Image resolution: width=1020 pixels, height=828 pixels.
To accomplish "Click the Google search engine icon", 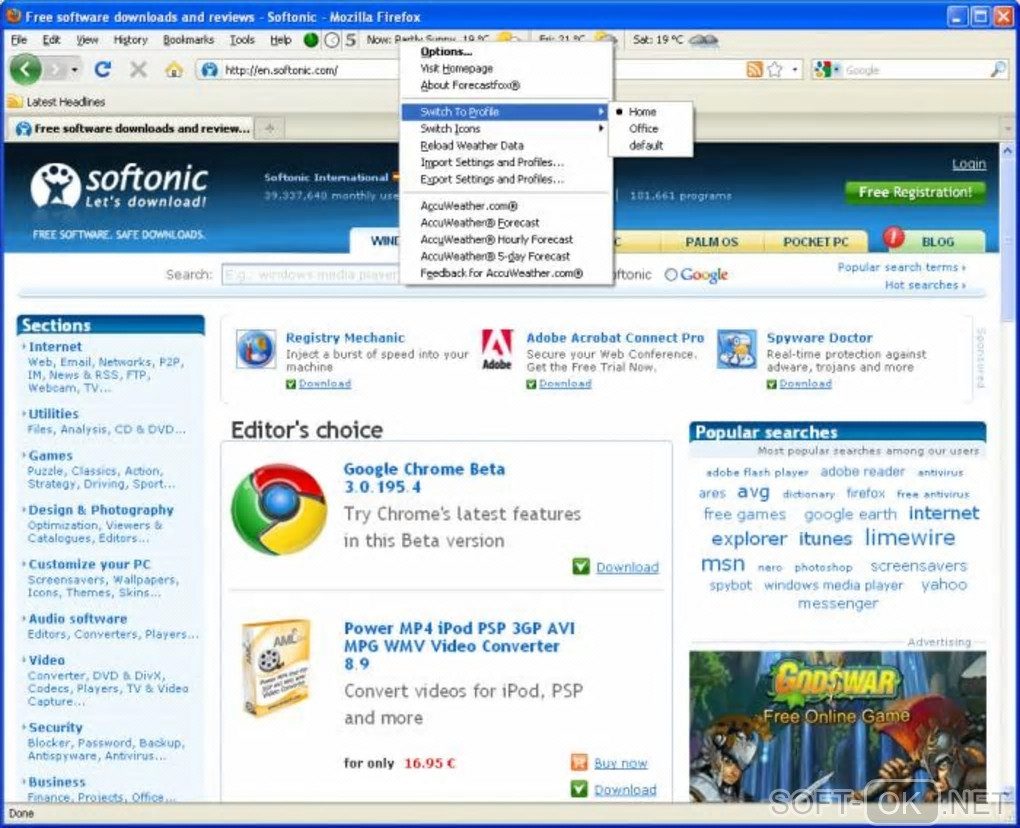I will pos(823,69).
